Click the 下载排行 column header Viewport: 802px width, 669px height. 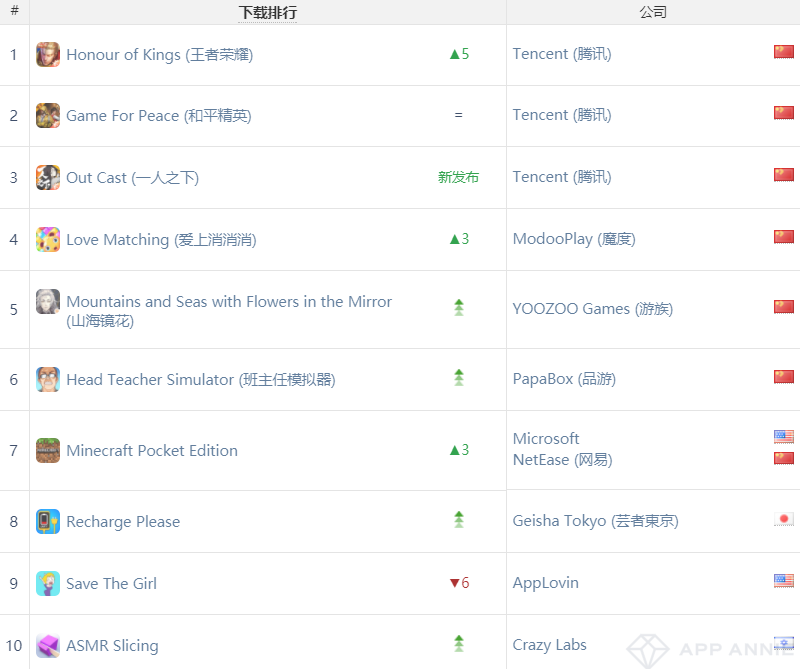tap(268, 12)
